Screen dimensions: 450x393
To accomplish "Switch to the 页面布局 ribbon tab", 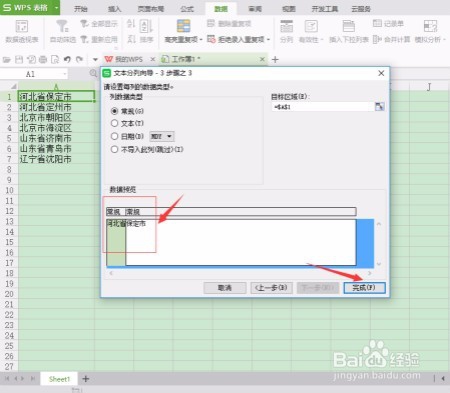I will (x=151, y=9).
